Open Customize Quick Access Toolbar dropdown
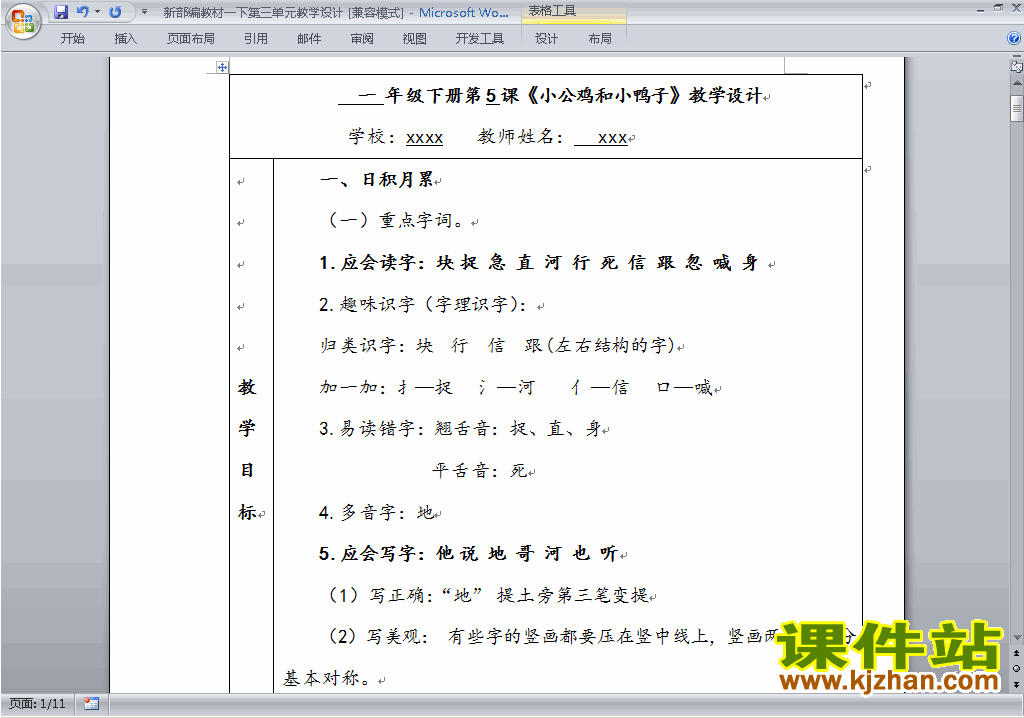Viewport: 1024px width, 718px height. pyautogui.click(x=144, y=12)
